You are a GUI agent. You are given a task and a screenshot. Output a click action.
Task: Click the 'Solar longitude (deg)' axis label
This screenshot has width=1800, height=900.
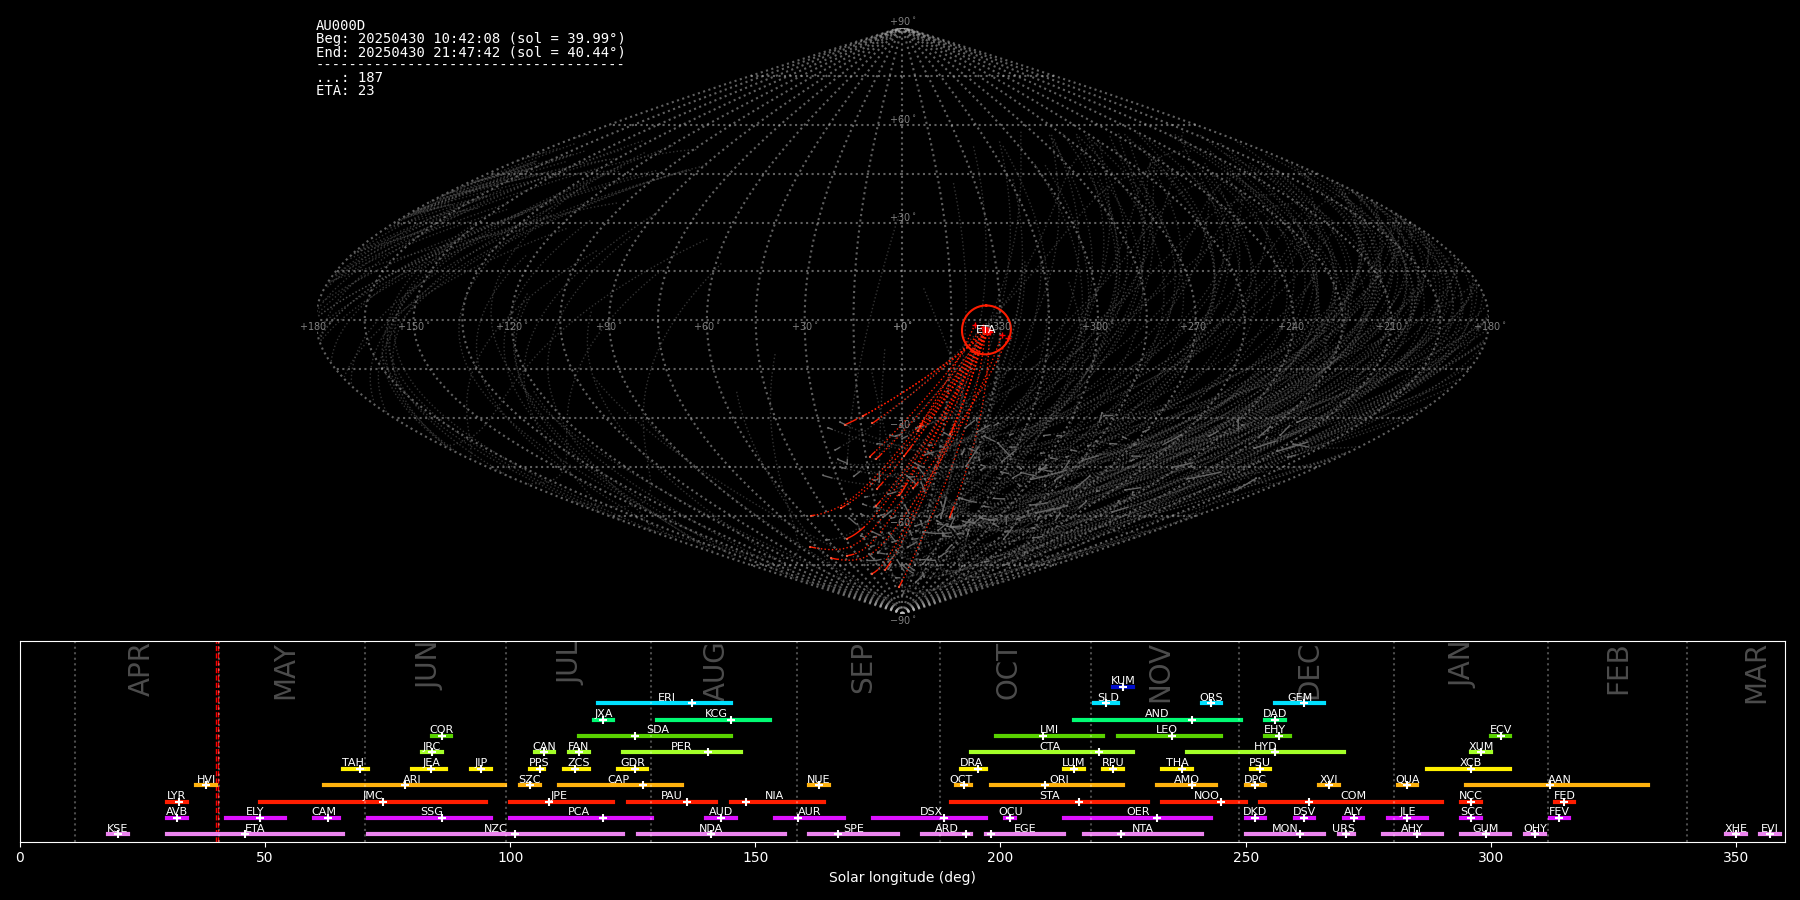point(902,877)
